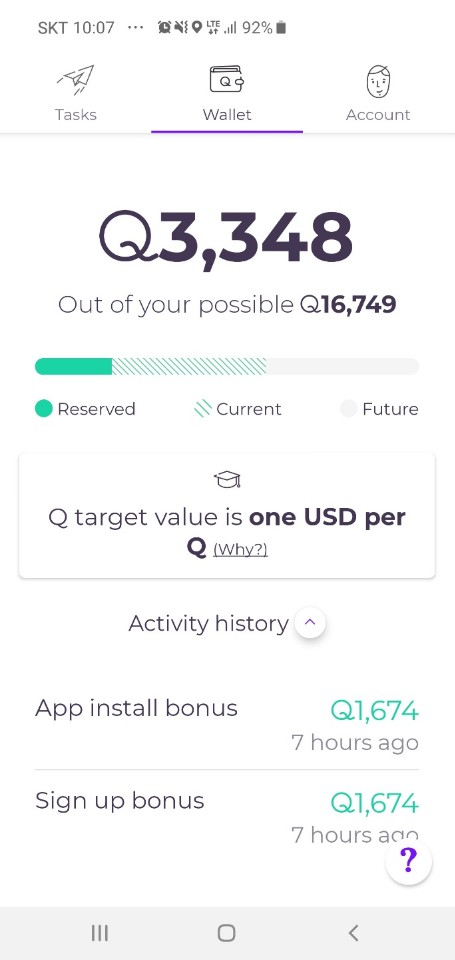Tap the Android home button
The height and width of the screenshot is (960, 455).
pyautogui.click(x=227, y=932)
